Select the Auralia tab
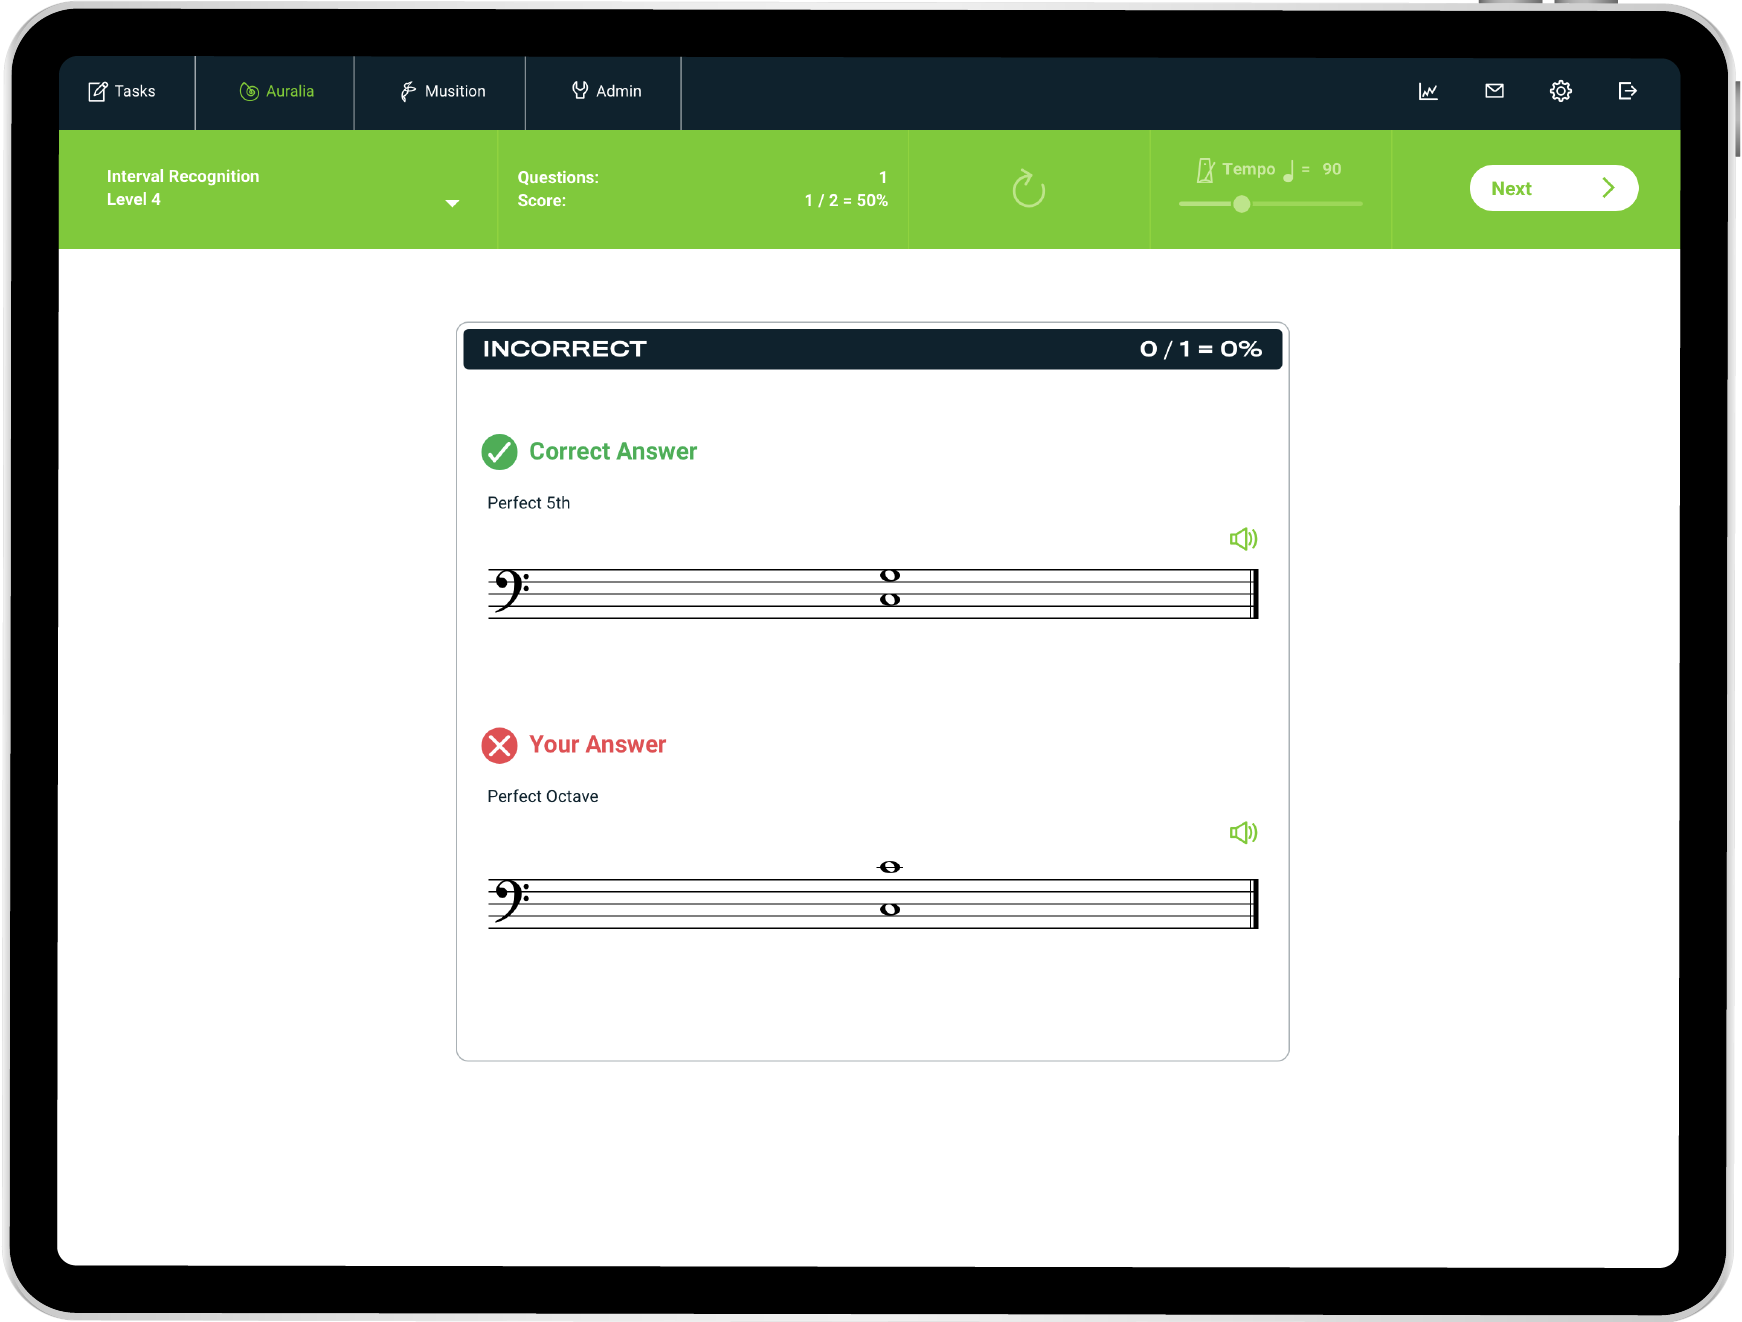Image resolution: width=1742 pixels, height=1322 pixels. 277,91
